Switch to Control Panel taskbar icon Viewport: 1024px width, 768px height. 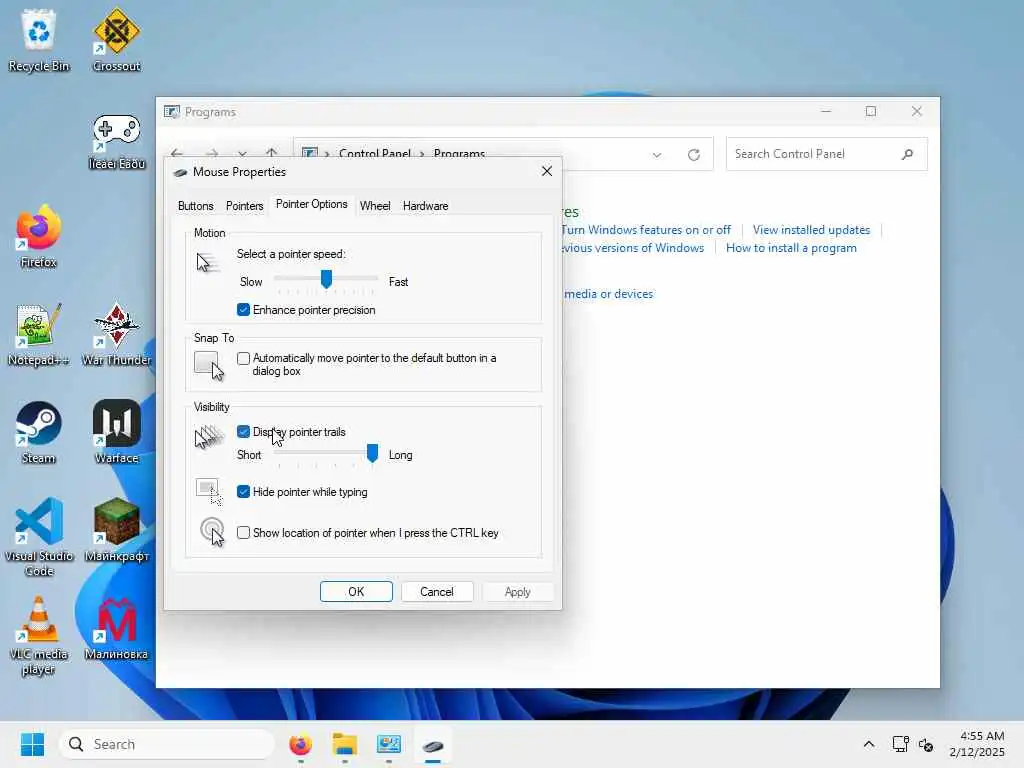(389, 744)
